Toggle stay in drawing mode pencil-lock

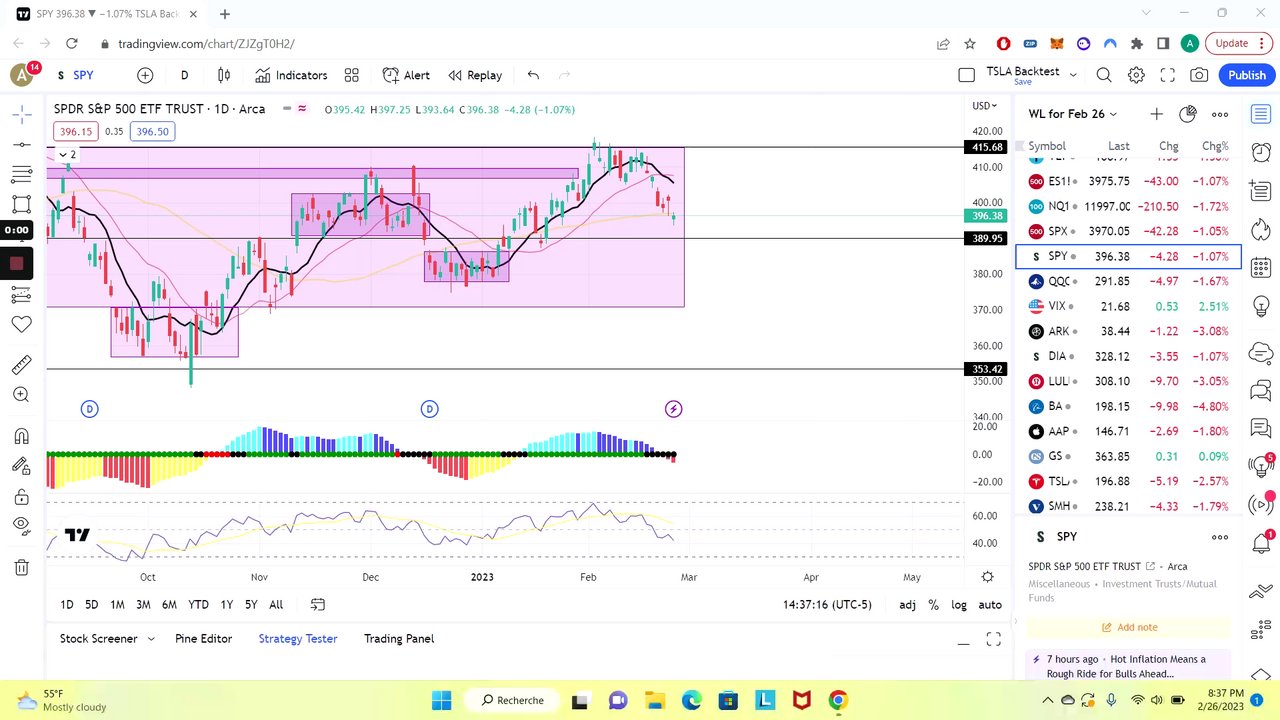click(21, 466)
